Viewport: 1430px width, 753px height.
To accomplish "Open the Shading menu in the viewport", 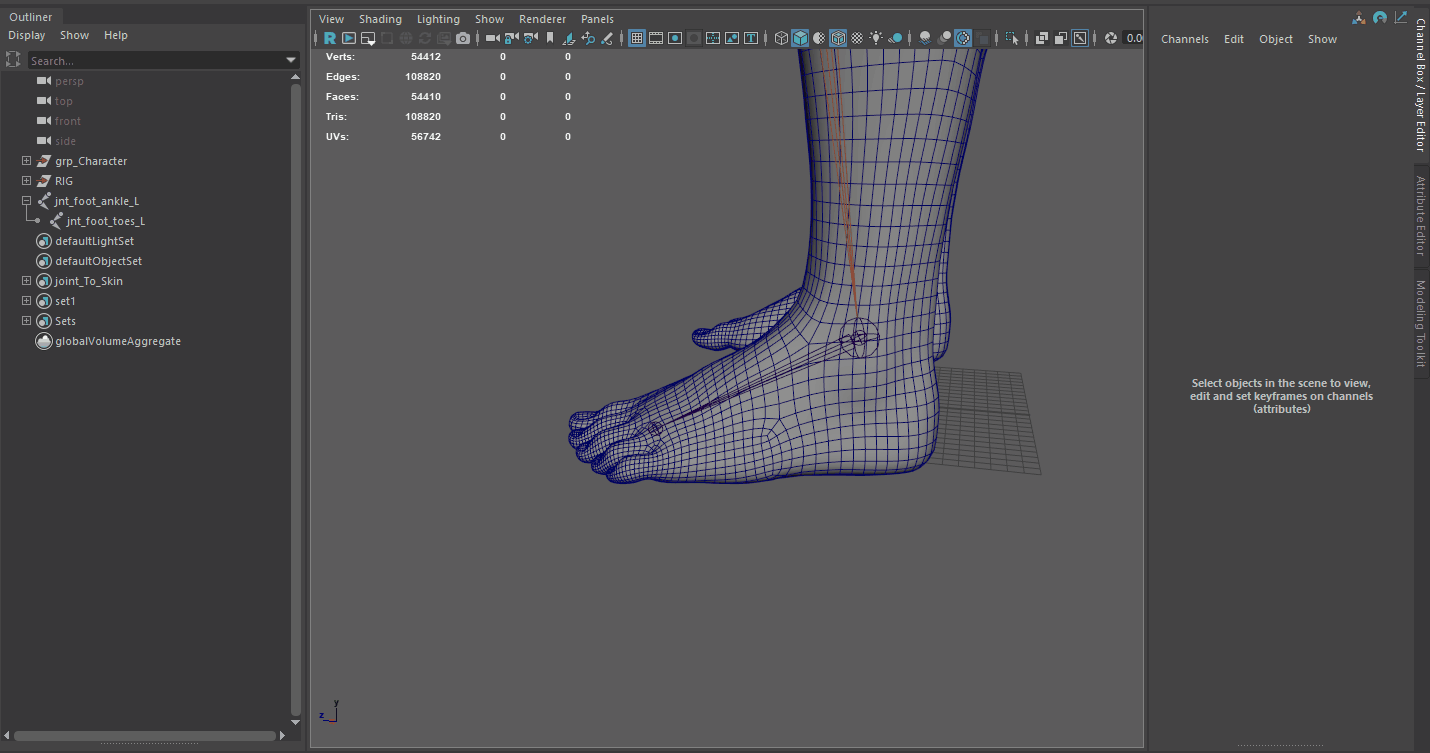I will 380,19.
